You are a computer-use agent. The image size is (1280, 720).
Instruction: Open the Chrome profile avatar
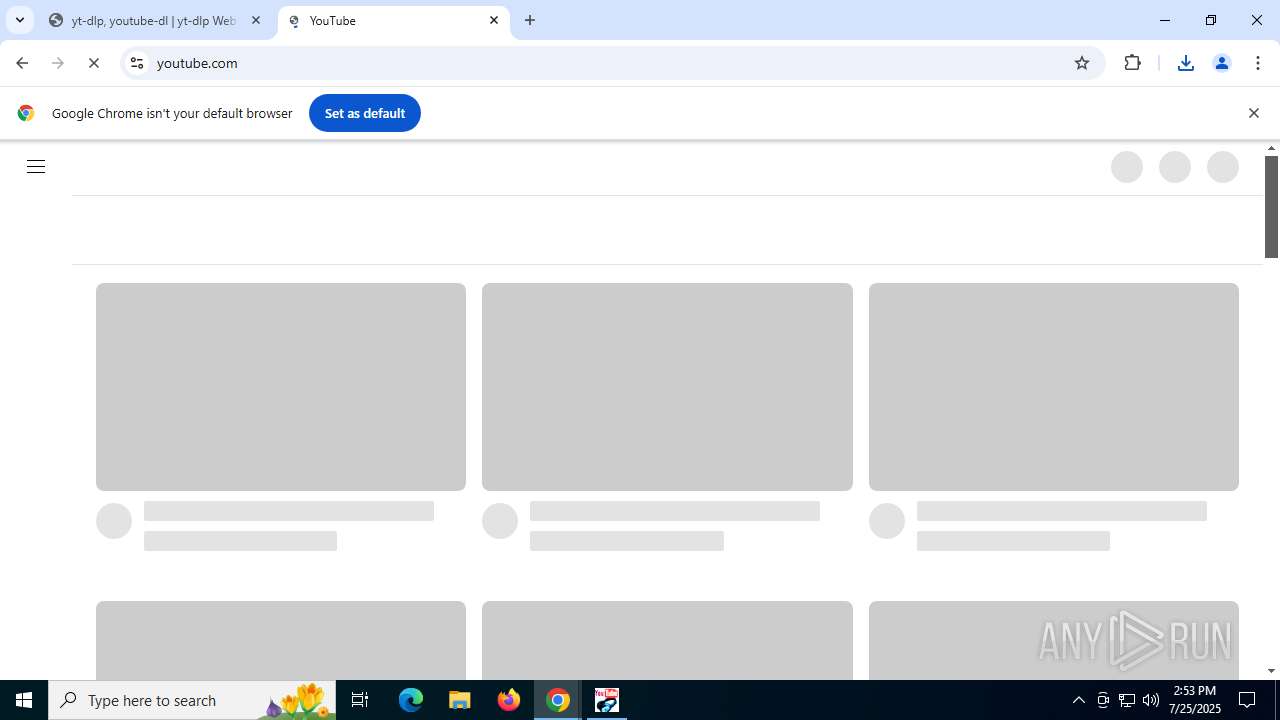point(1222,63)
